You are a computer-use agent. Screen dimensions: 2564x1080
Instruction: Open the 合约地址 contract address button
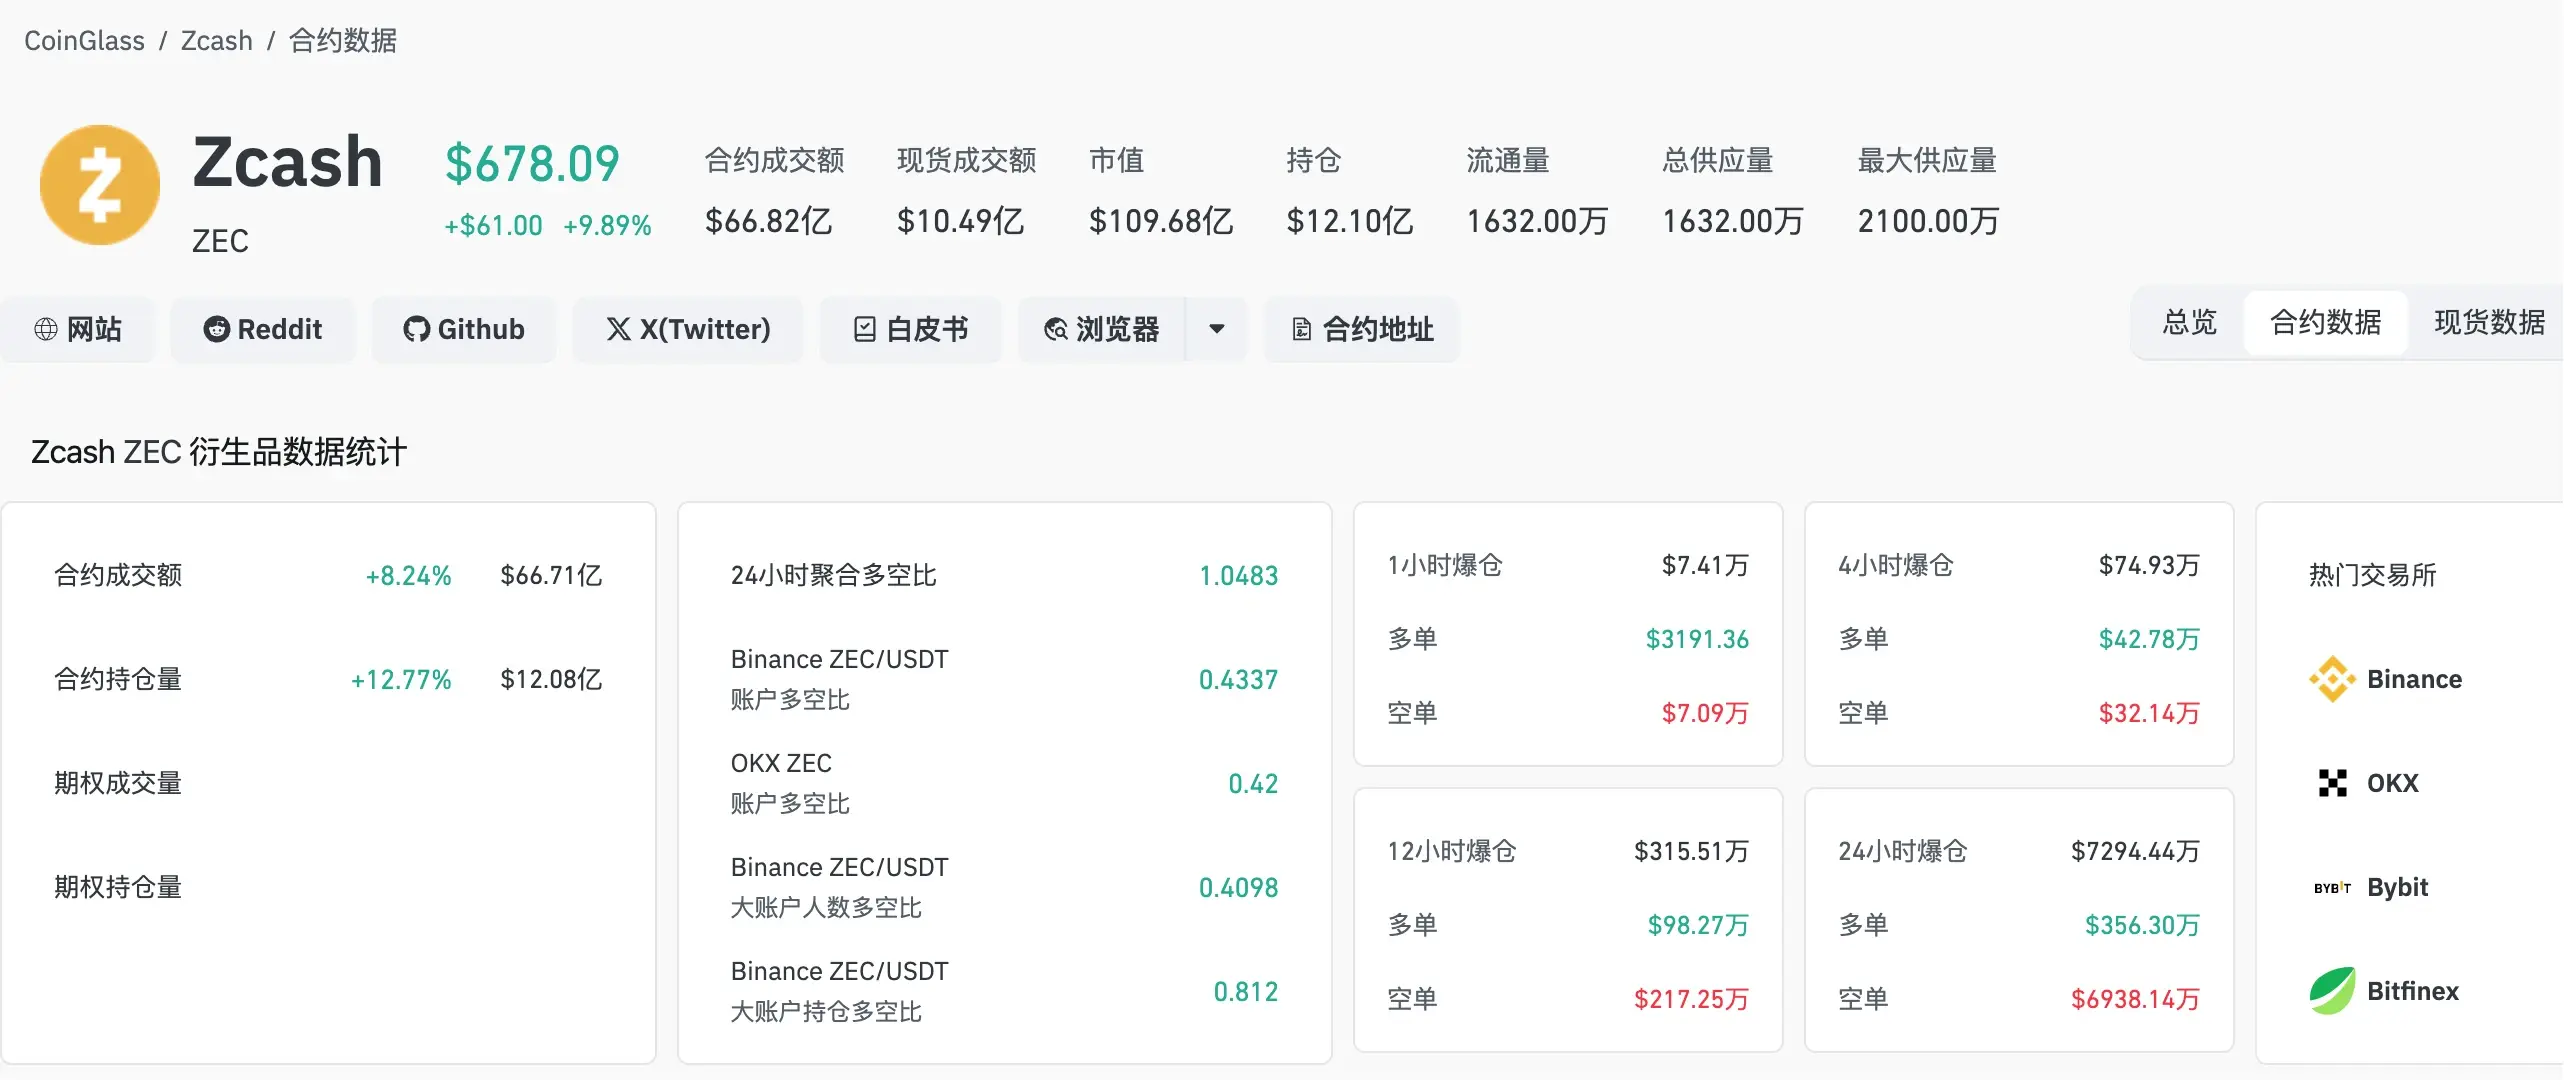tap(1363, 329)
